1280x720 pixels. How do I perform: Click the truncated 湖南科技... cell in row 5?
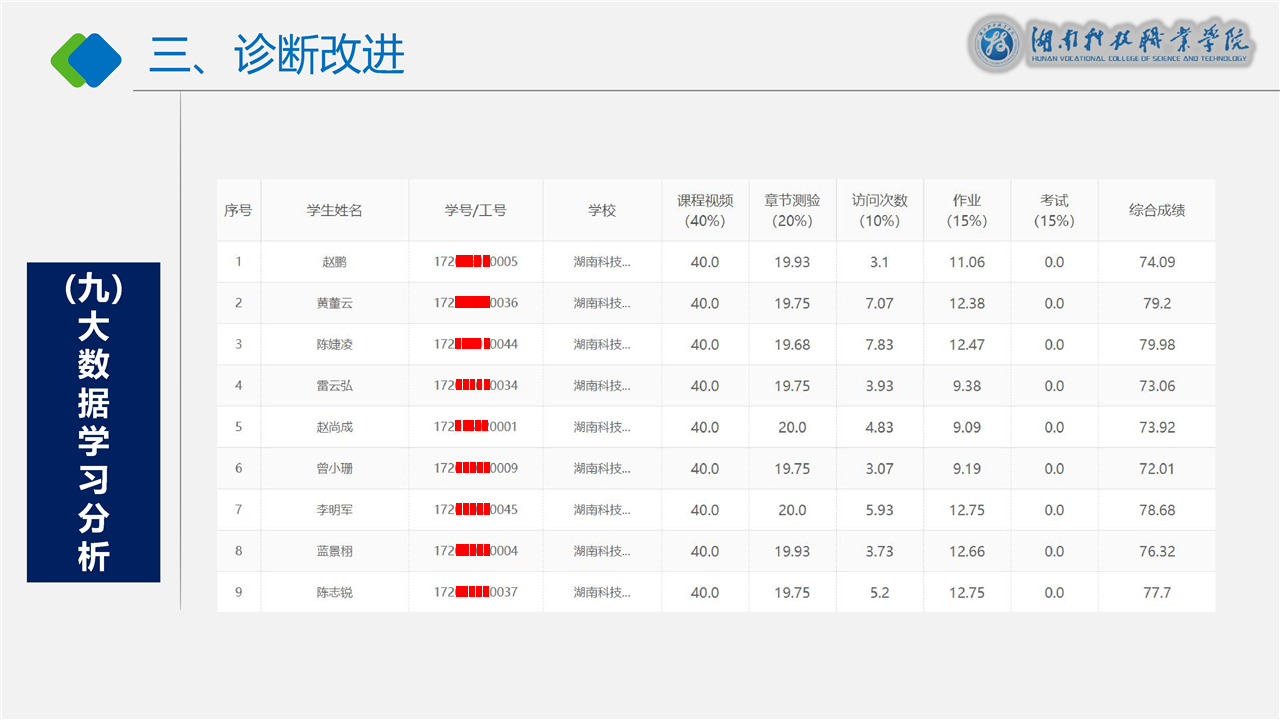click(602, 427)
